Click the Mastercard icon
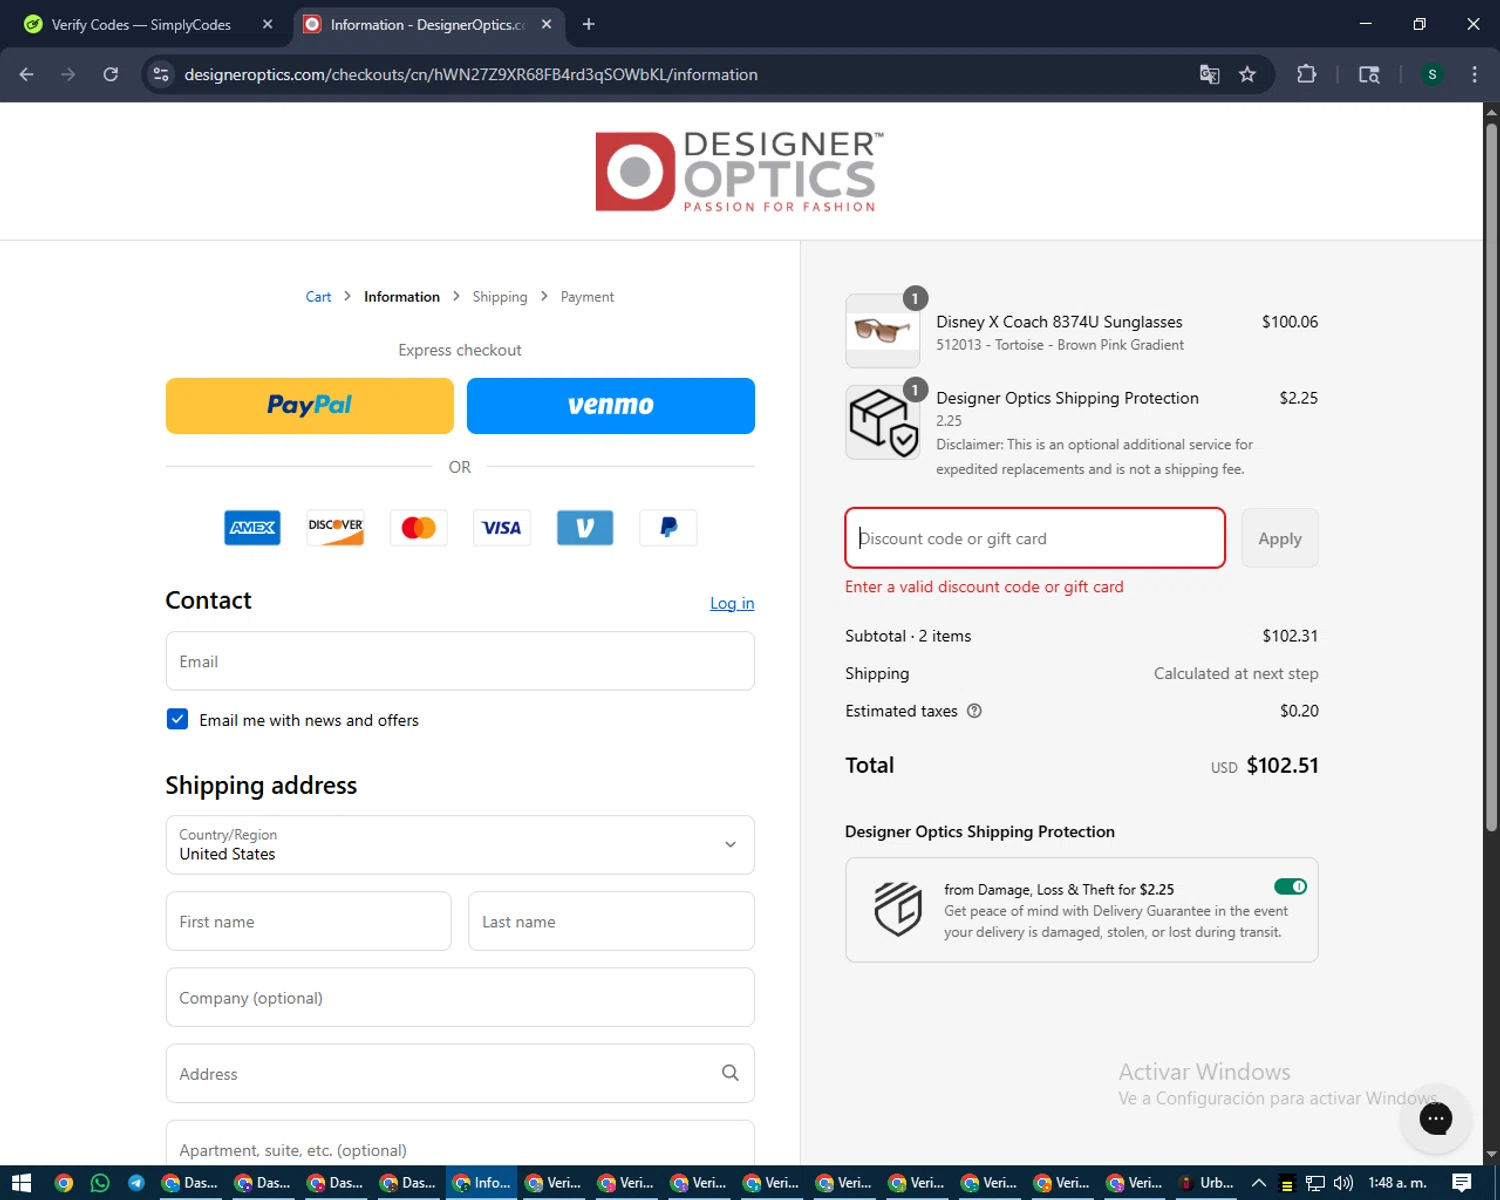 [418, 527]
